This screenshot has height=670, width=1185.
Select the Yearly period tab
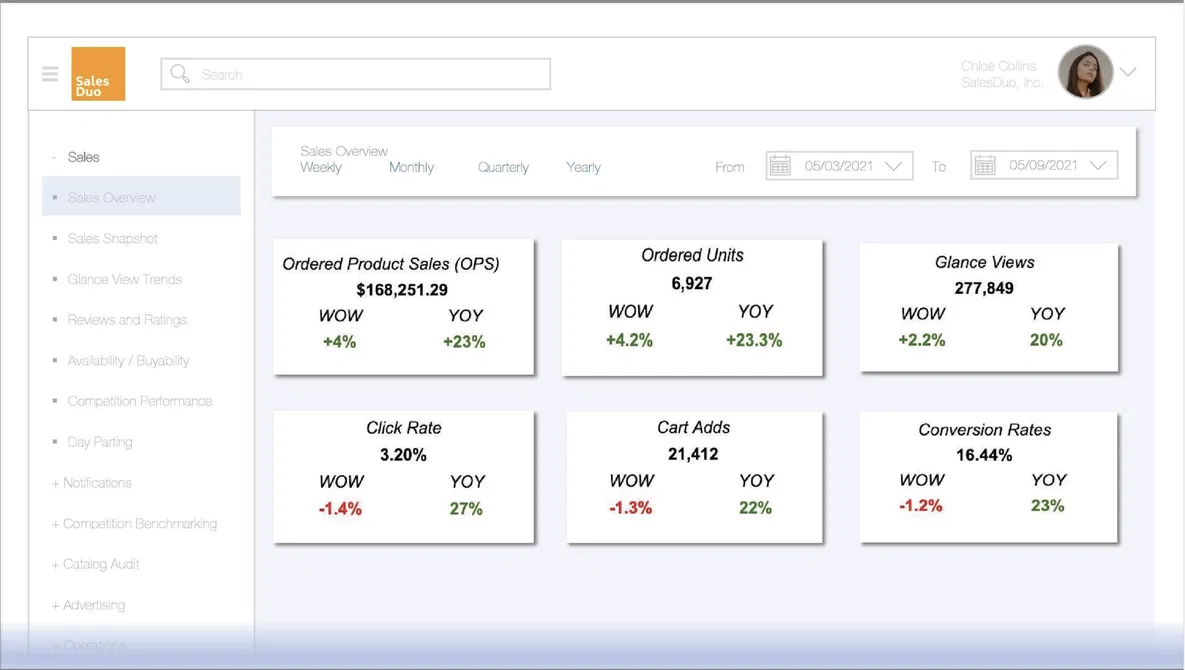click(583, 168)
